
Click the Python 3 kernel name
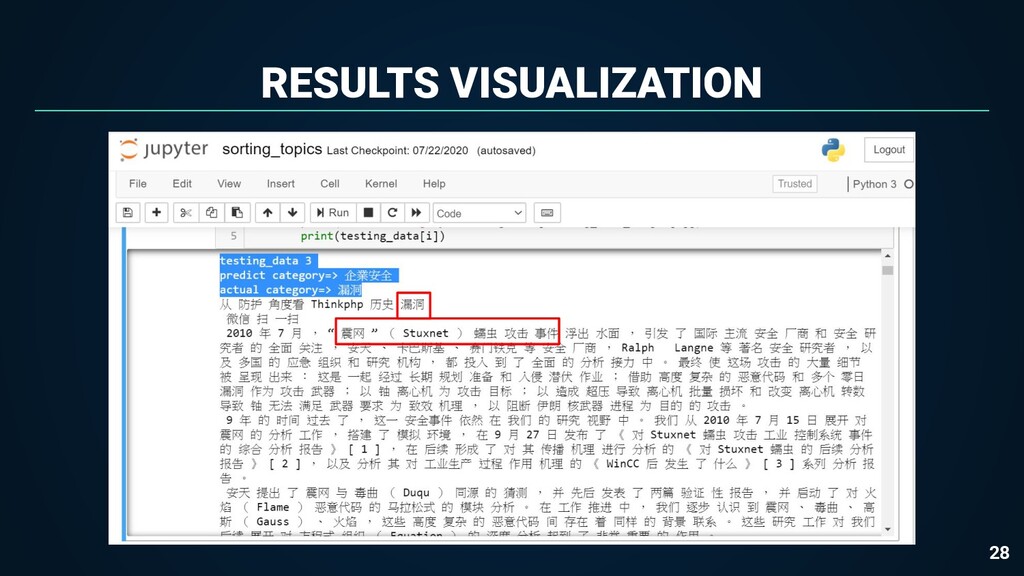point(874,184)
